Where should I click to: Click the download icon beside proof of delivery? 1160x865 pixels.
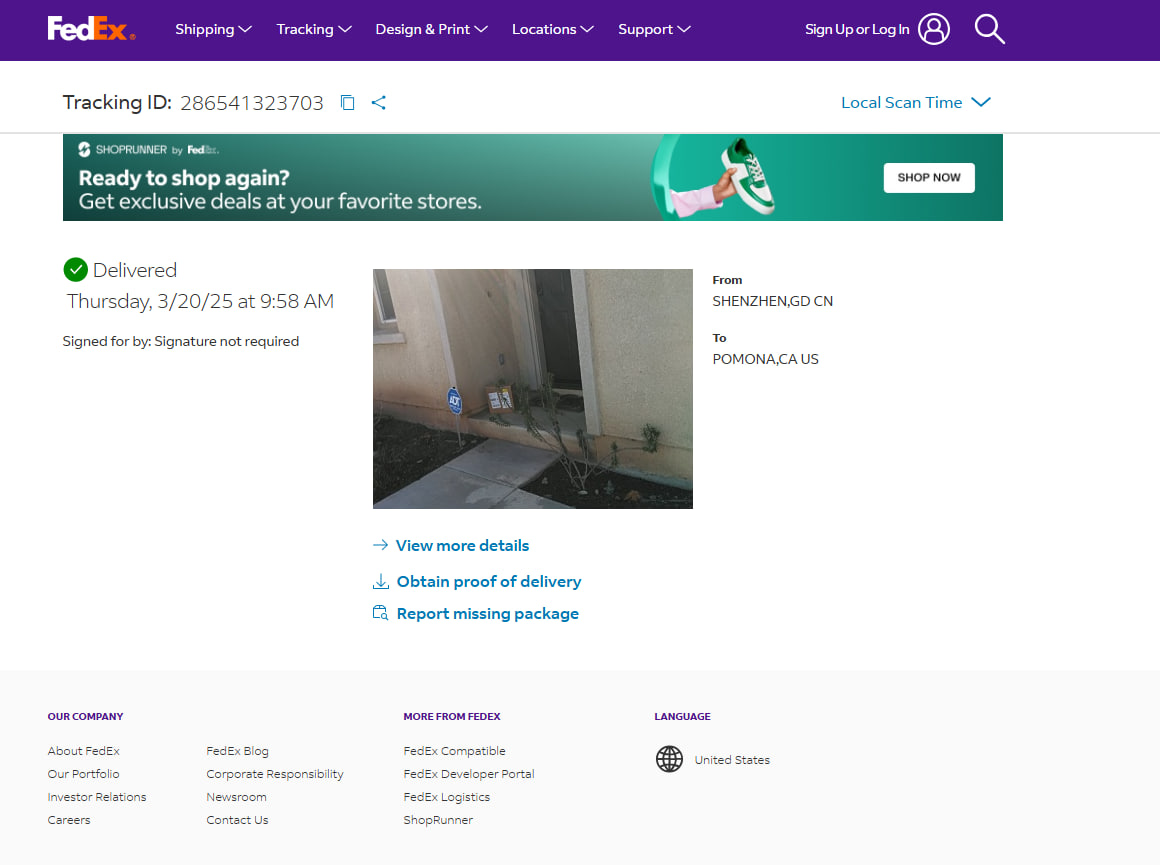[x=380, y=581]
